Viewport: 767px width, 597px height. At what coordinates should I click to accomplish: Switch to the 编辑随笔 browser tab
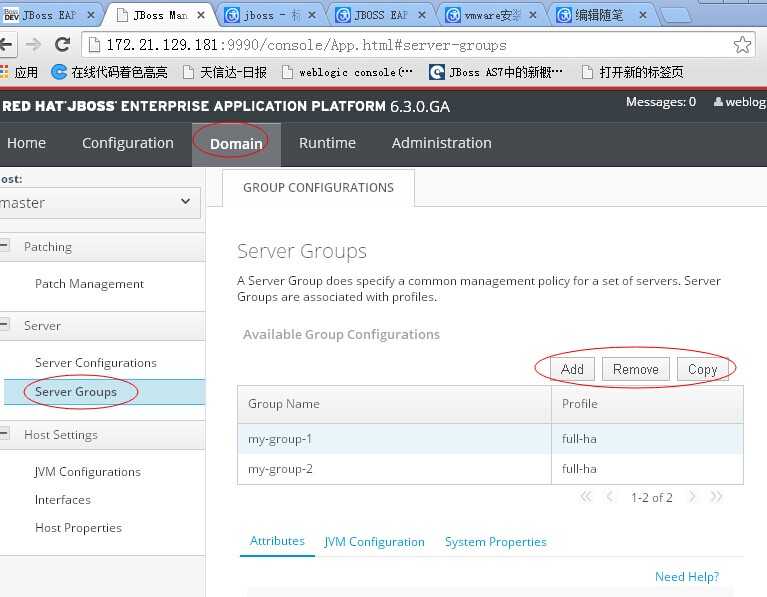tap(600, 16)
